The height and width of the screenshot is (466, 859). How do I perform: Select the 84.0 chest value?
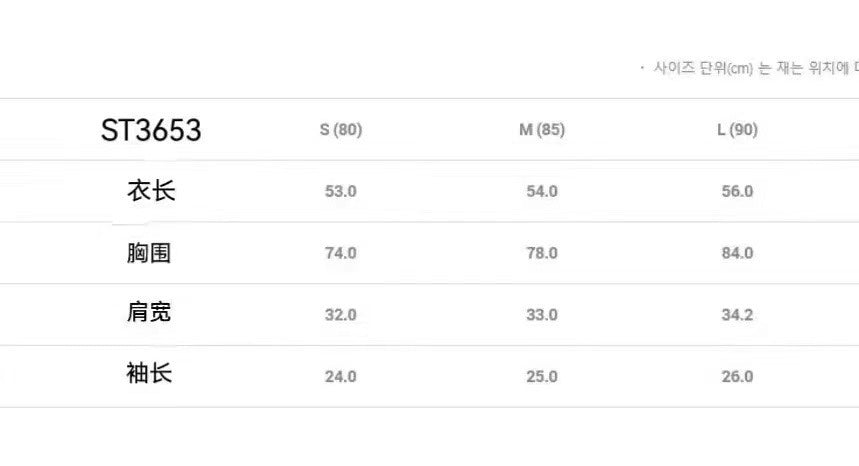click(737, 253)
